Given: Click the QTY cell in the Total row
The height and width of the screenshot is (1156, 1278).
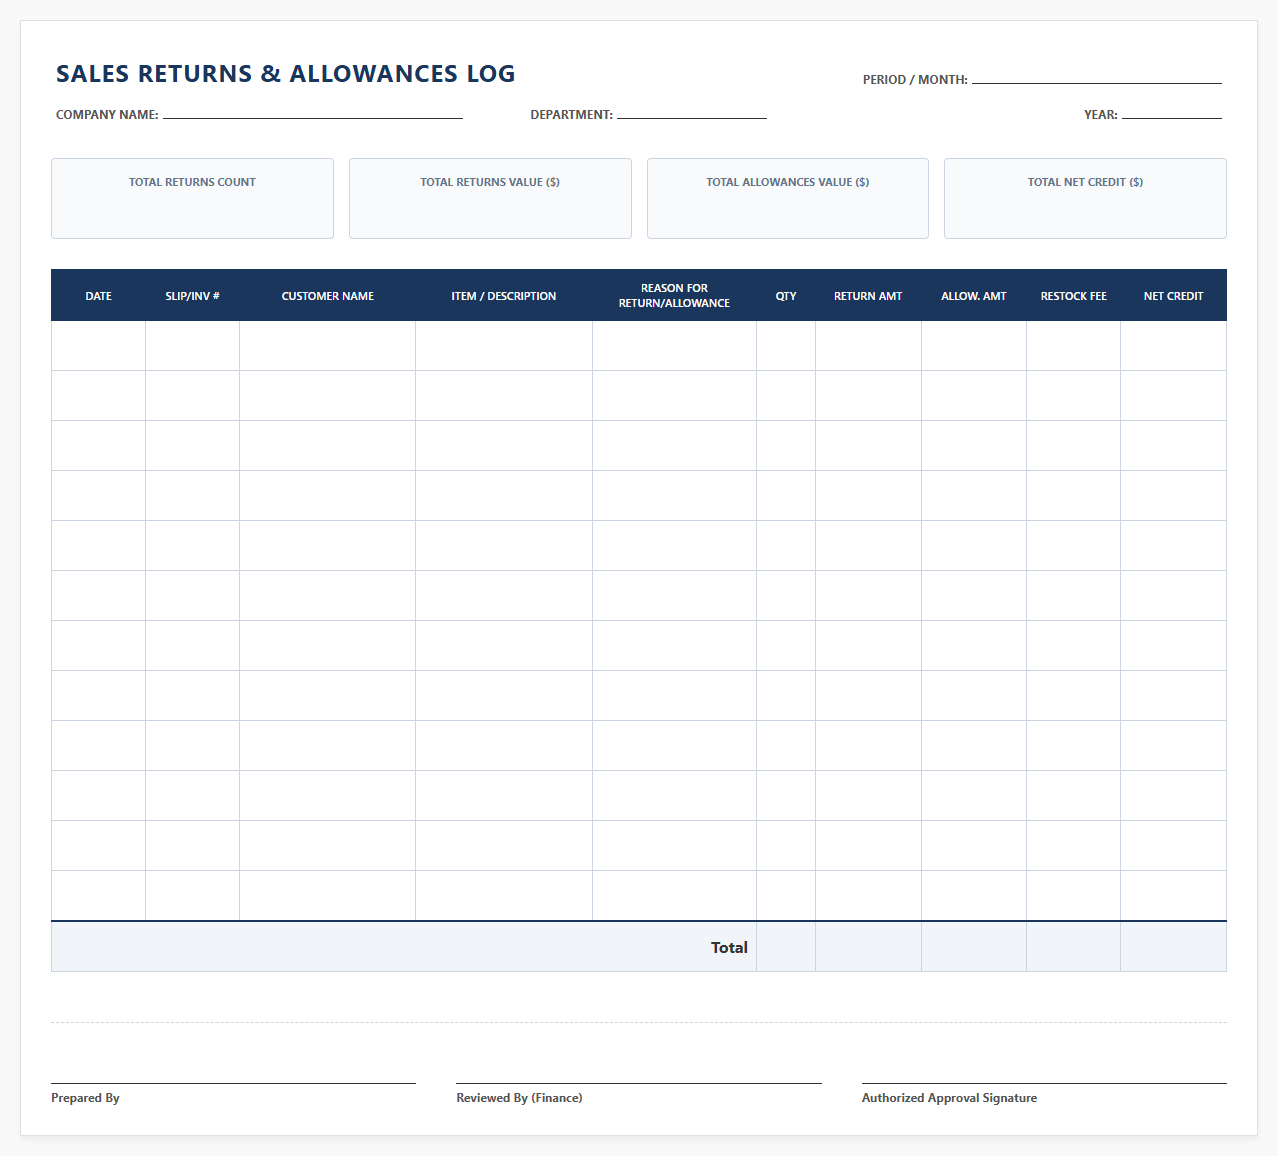Looking at the screenshot, I should pos(786,947).
